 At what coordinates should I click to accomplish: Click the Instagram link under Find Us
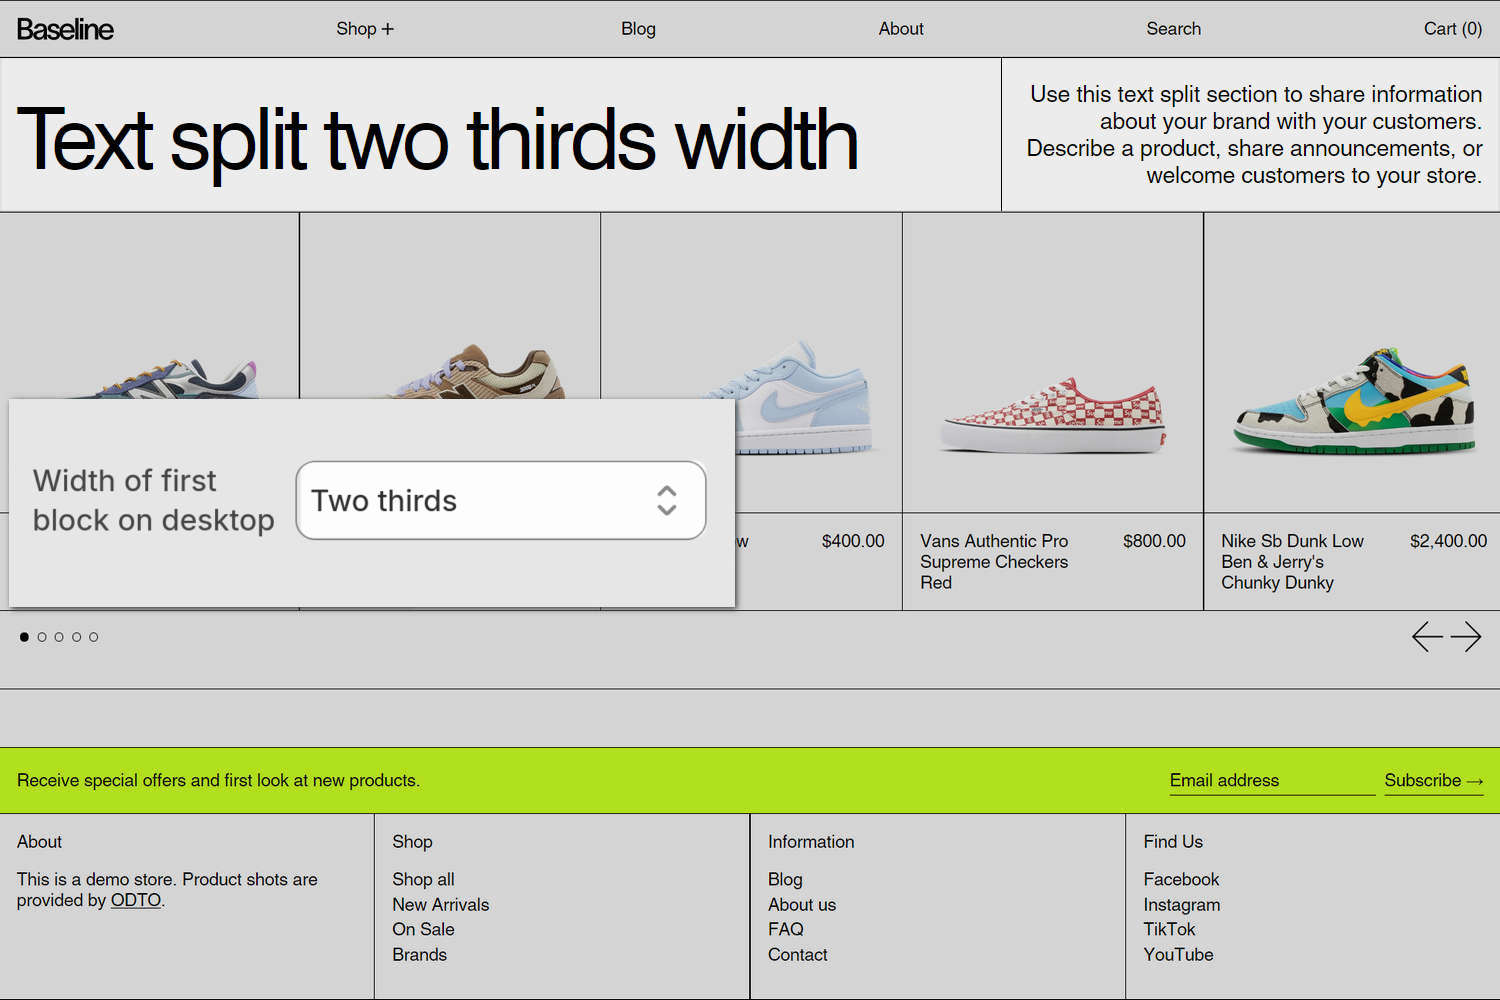pyautogui.click(x=1182, y=904)
